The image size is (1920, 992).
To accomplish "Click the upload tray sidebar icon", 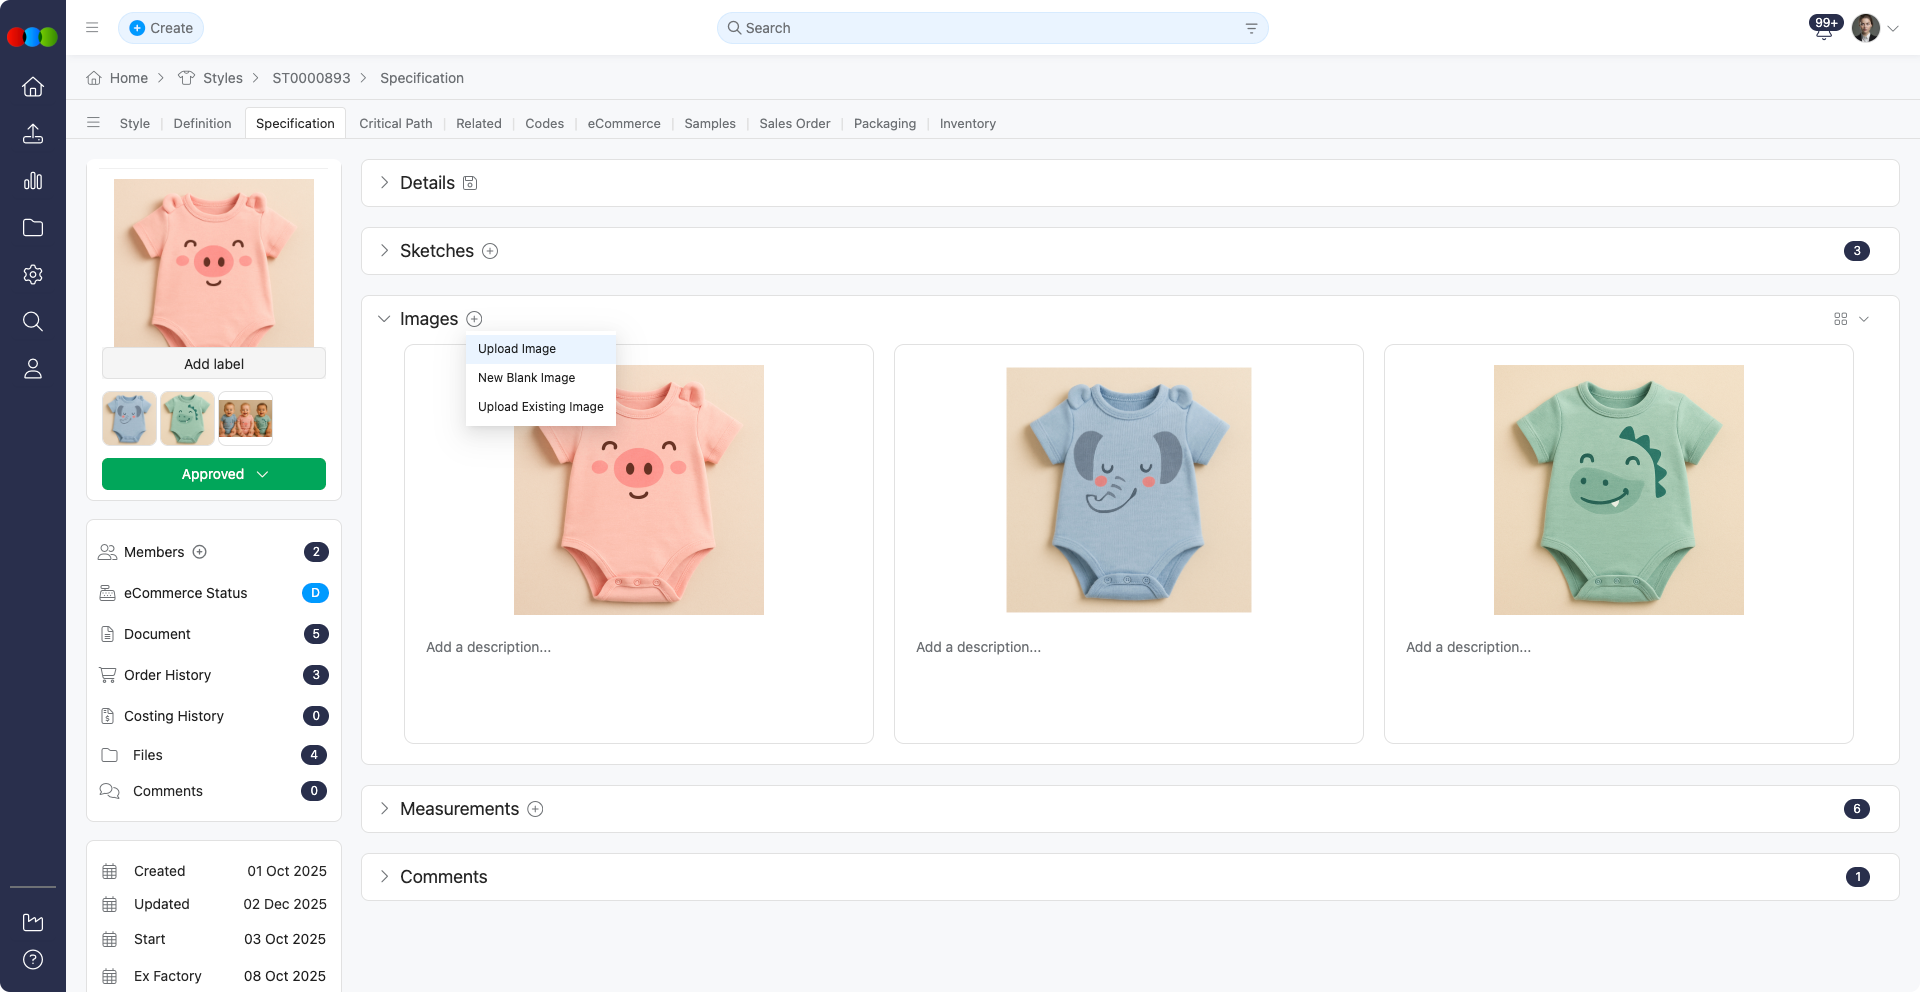I will [33, 134].
